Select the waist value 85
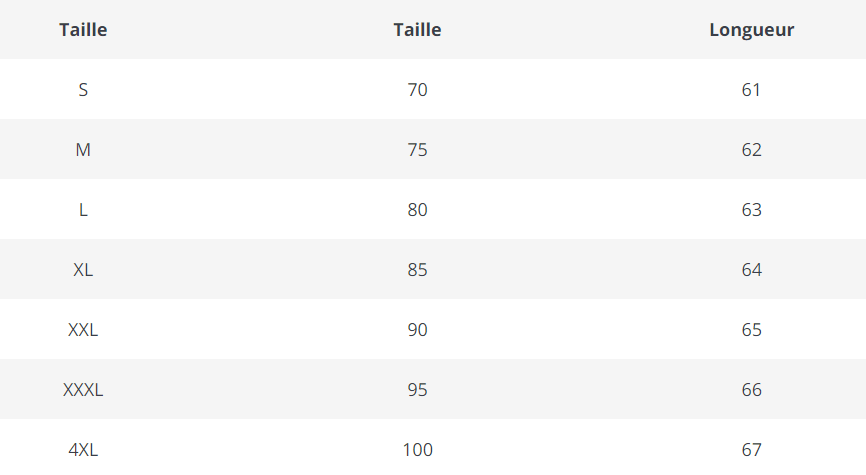This screenshot has height=475, width=866. point(417,270)
